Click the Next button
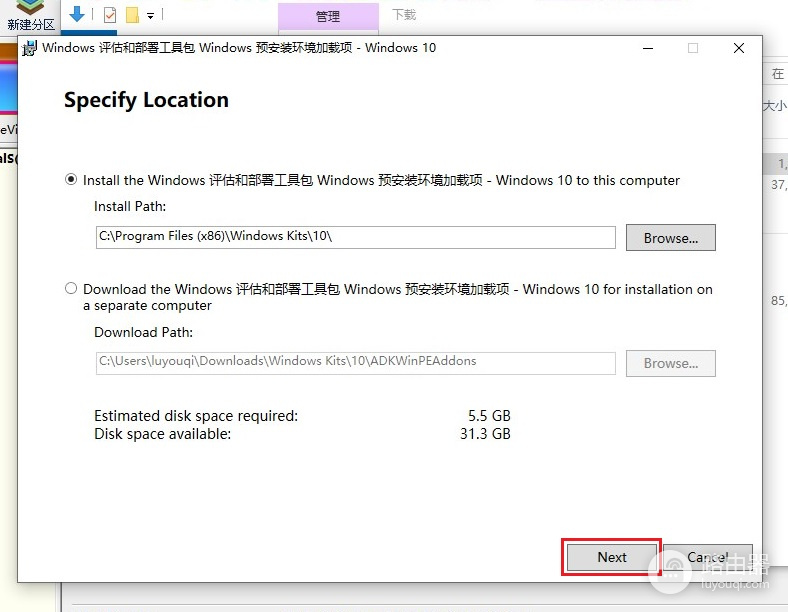 [611, 557]
